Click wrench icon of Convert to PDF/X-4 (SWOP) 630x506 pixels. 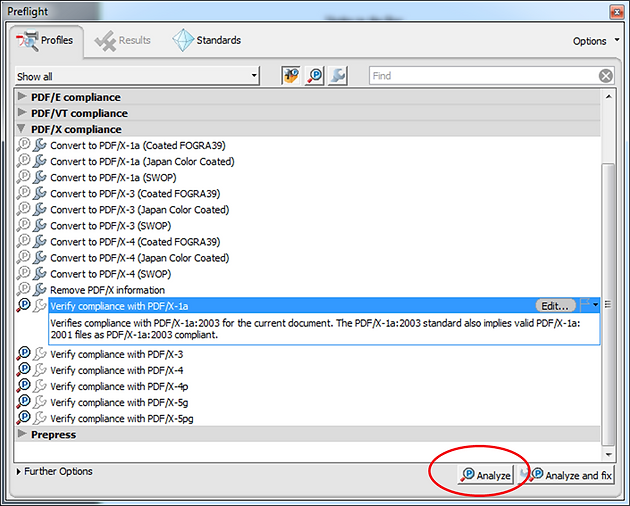[39, 274]
